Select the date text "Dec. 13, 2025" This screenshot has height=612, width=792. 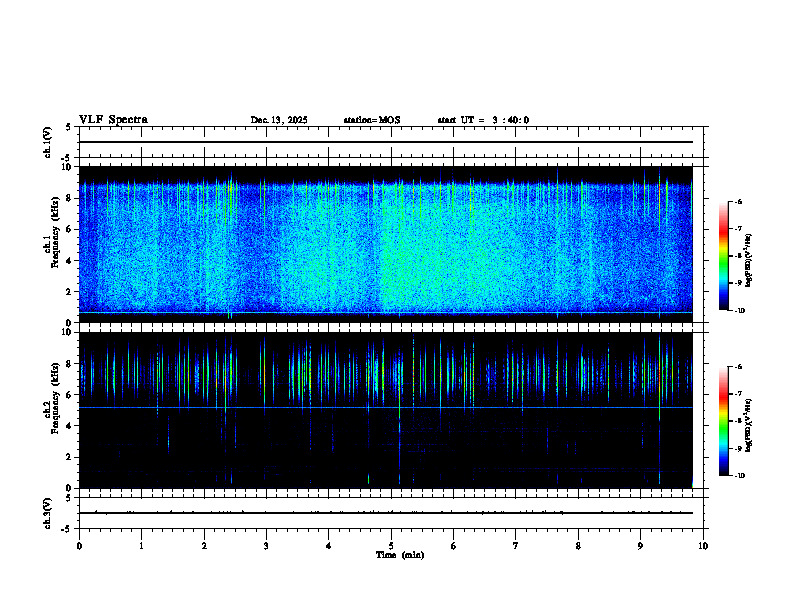click(x=279, y=120)
